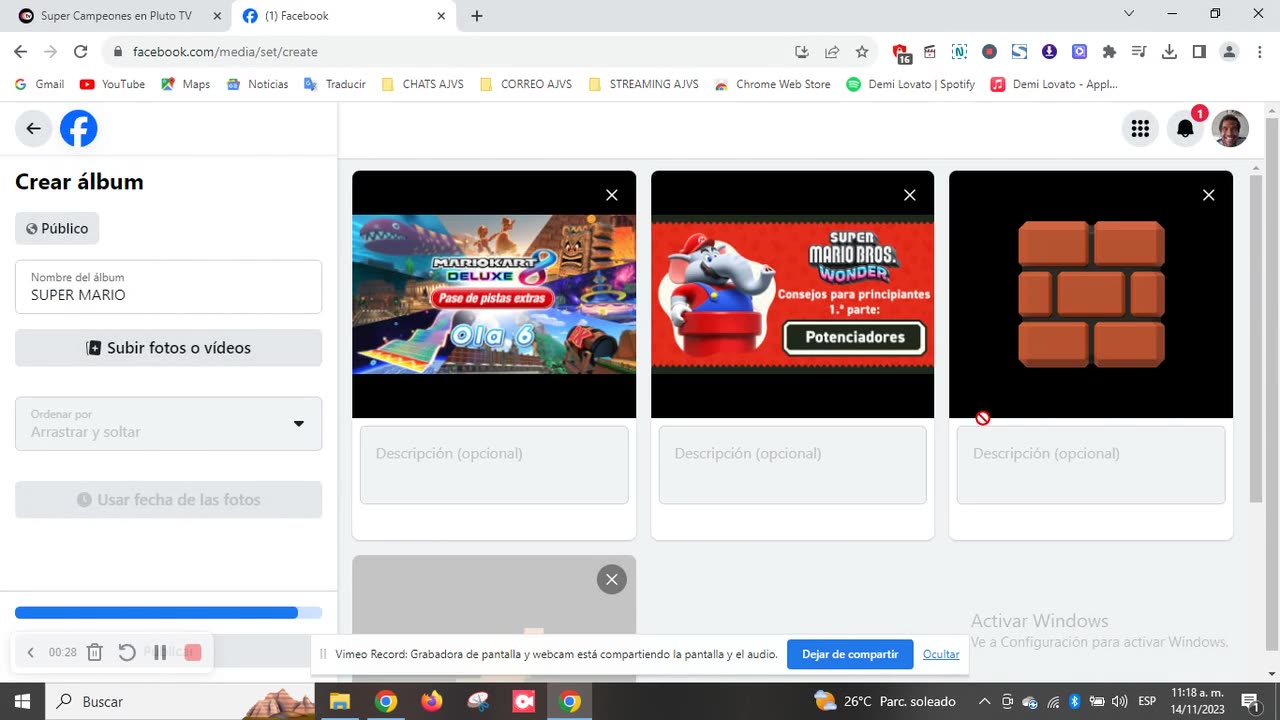Remove the uploading fourth photo
The width and height of the screenshot is (1280, 720).
pyautogui.click(x=612, y=579)
